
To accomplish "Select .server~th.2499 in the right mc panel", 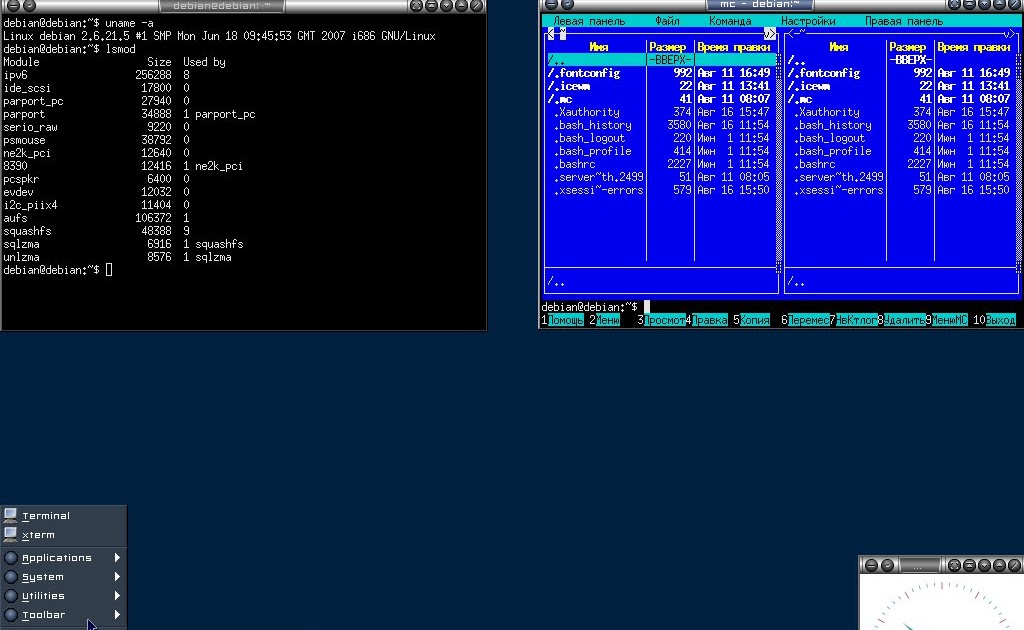I will [x=901, y=178].
